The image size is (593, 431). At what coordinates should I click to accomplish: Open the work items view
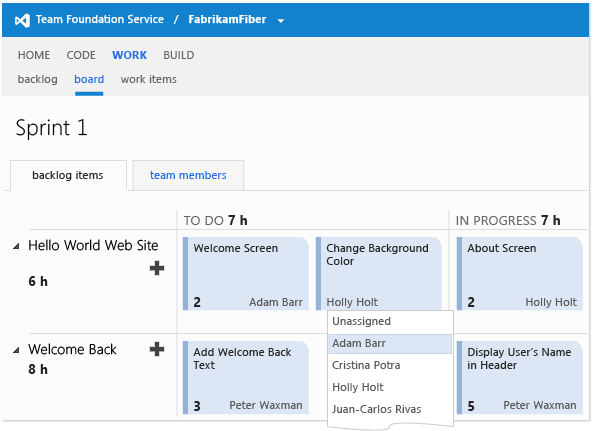click(x=149, y=79)
